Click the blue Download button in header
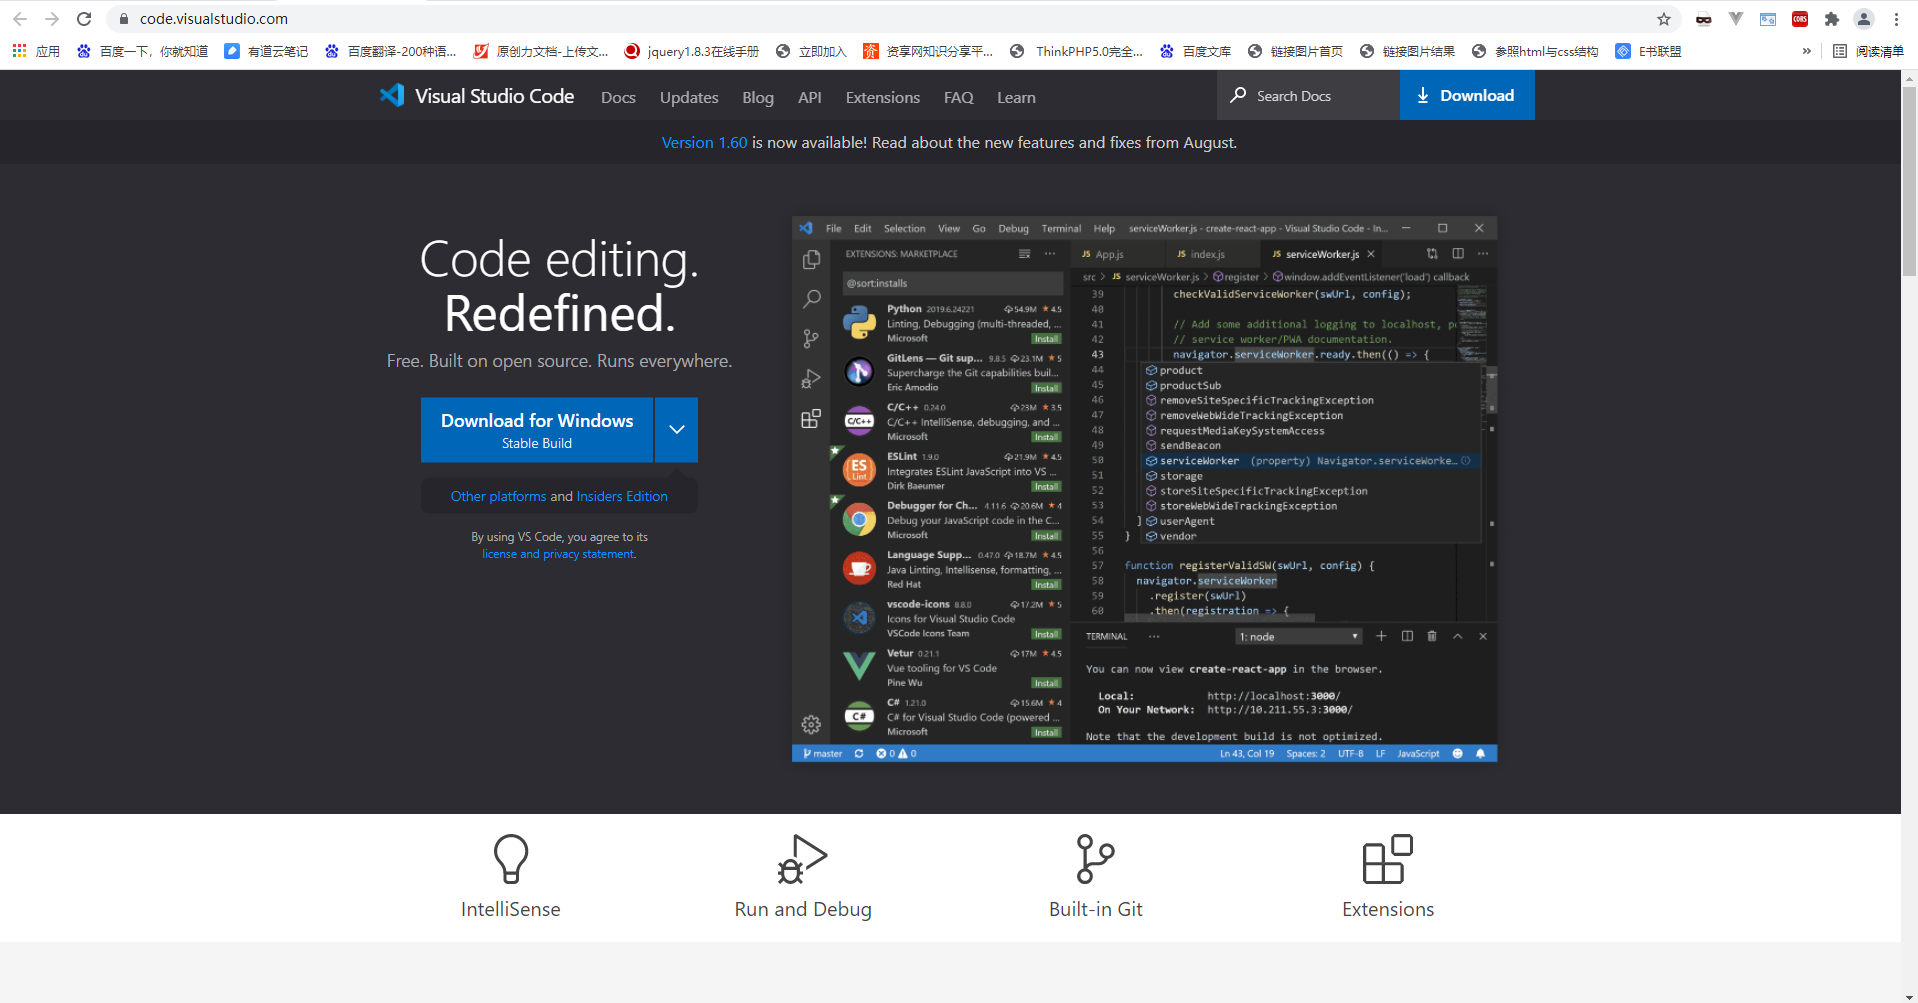The height and width of the screenshot is (1003, 1918). [1467, 95]
